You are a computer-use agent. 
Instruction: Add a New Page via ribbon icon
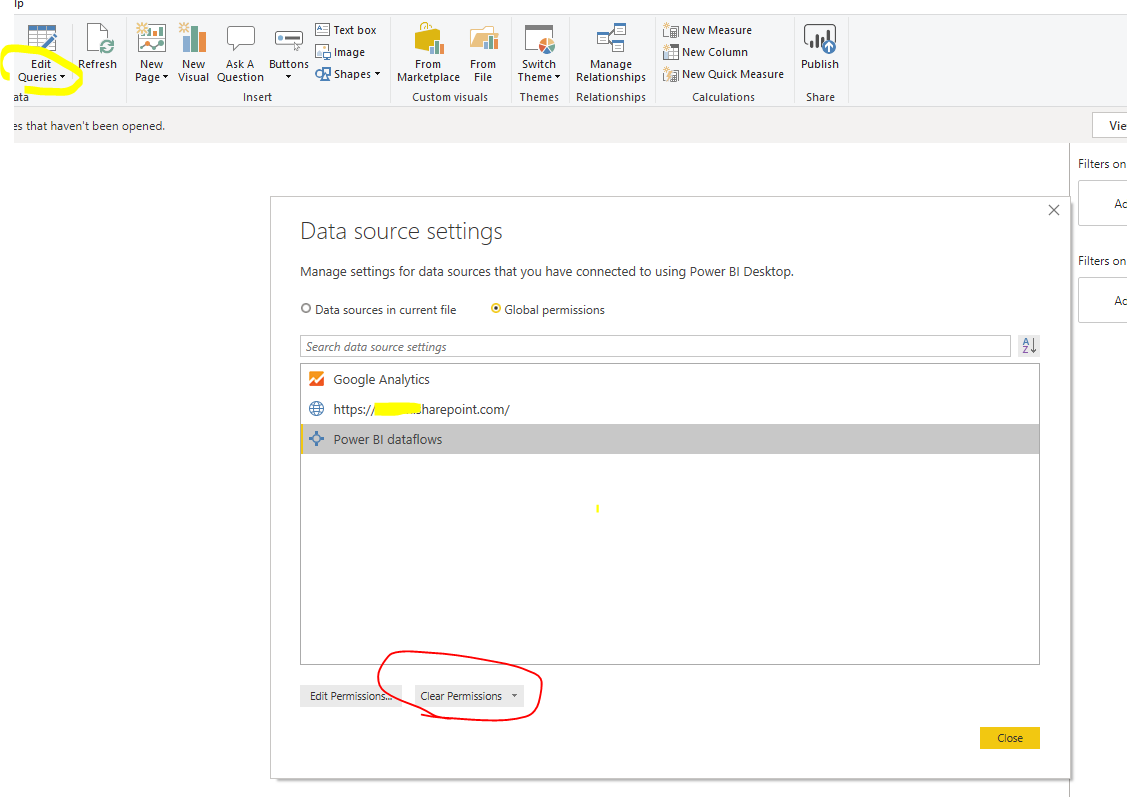click(x=152, y=39)
